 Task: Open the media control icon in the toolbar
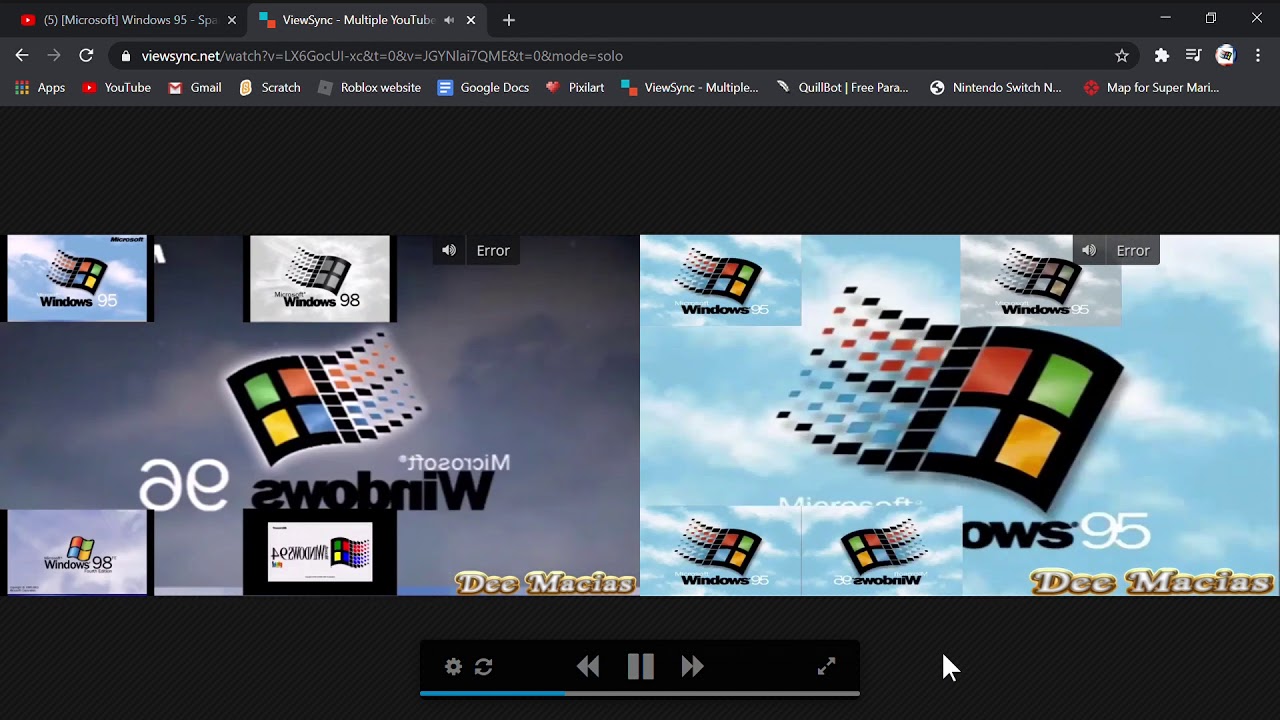pyautogui.click(x=1193, y=56)
